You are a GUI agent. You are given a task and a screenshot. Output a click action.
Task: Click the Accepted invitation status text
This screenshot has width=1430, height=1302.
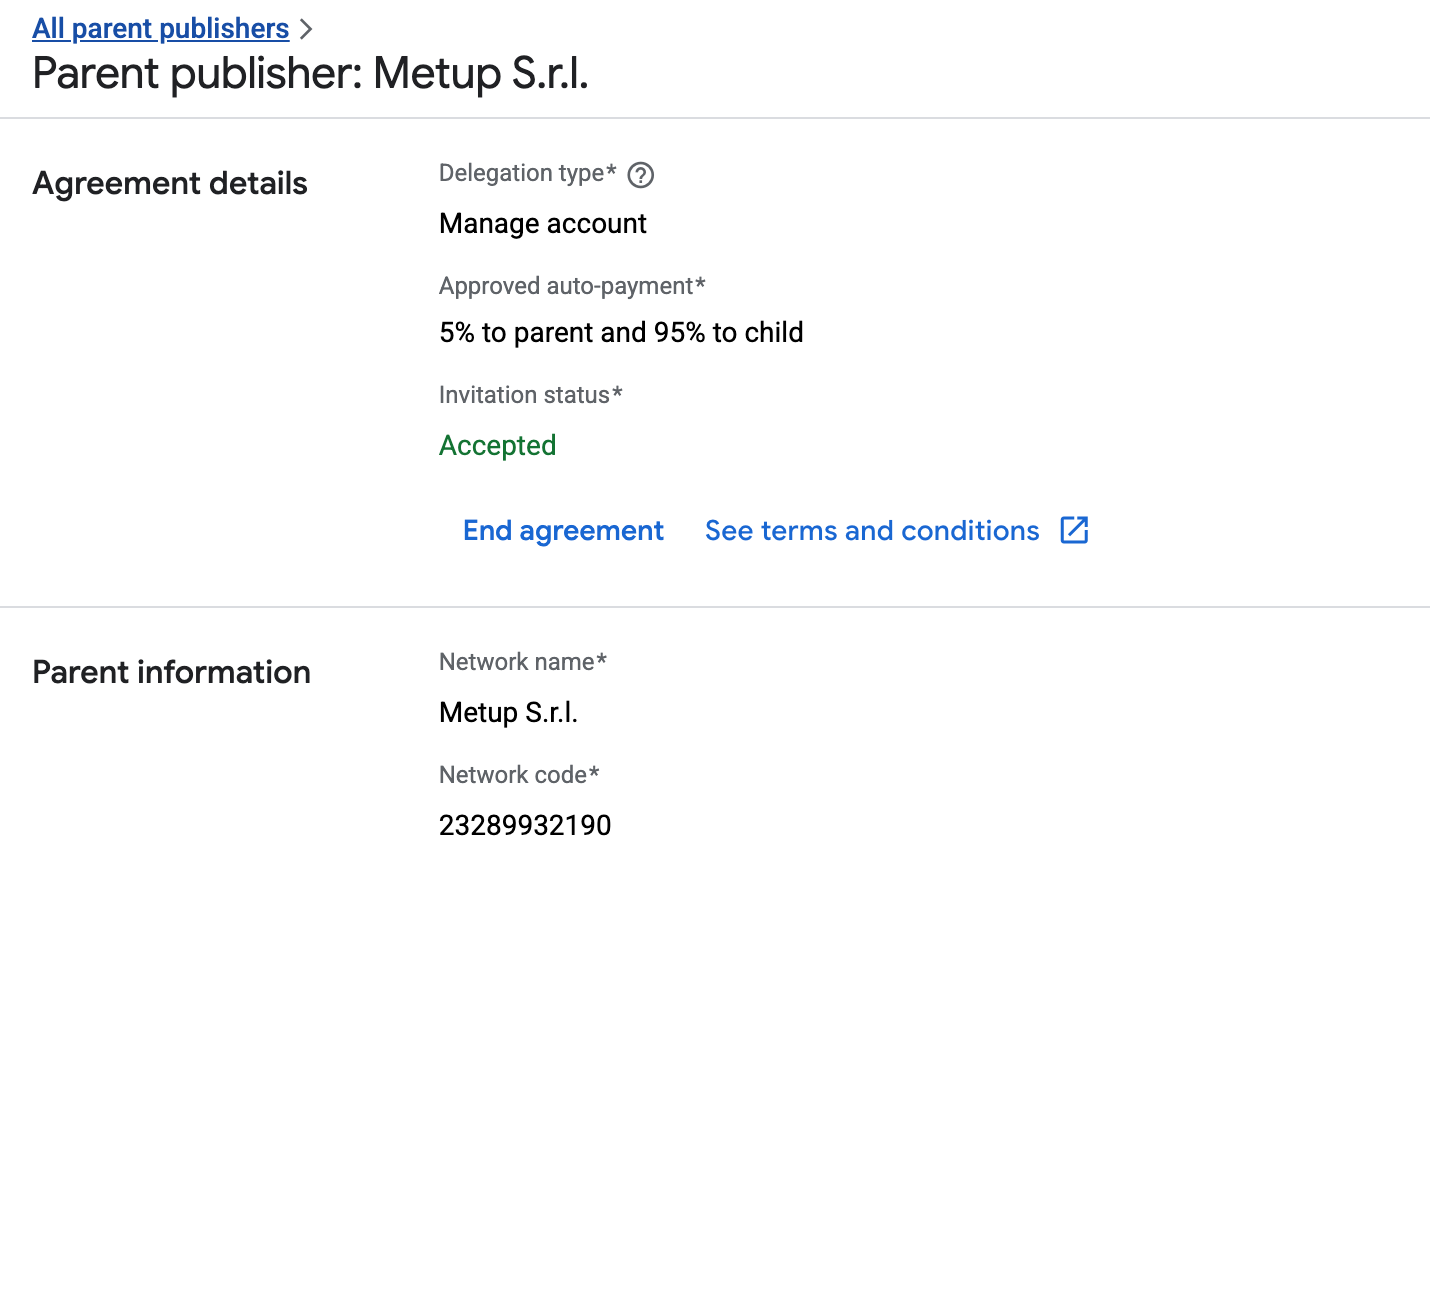coord(497,445)
